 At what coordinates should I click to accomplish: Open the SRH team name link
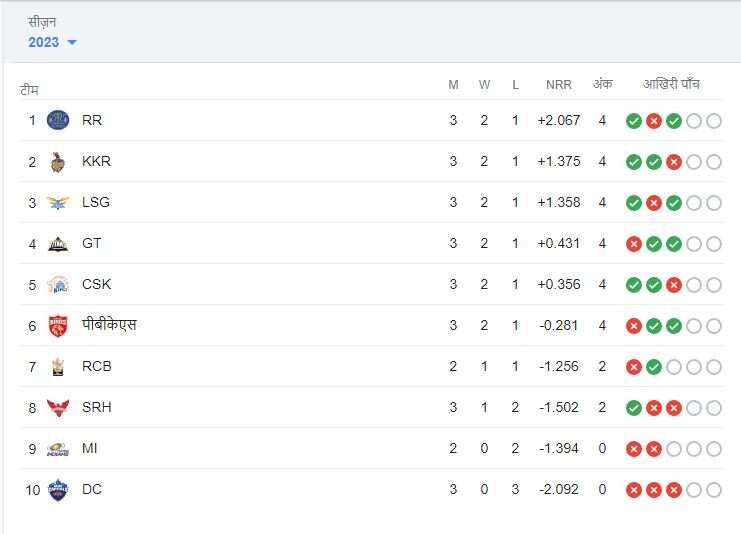tap(96, 408)
